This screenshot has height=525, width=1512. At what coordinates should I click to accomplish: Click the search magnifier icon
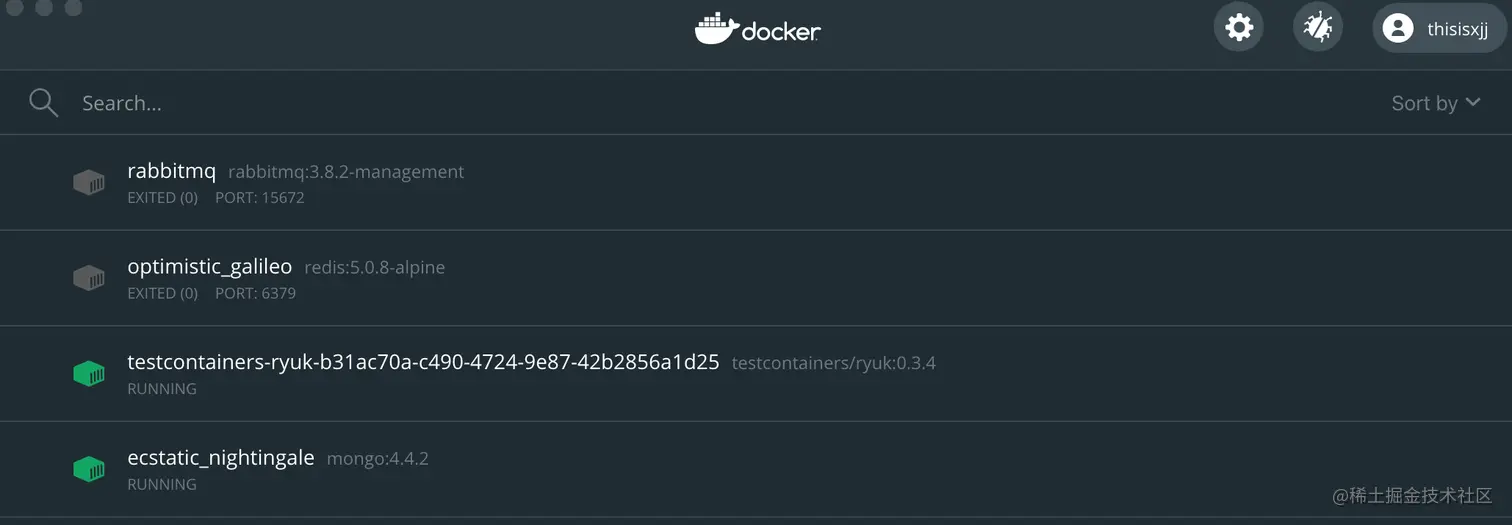pyautogui.click(x=43, y=103)
